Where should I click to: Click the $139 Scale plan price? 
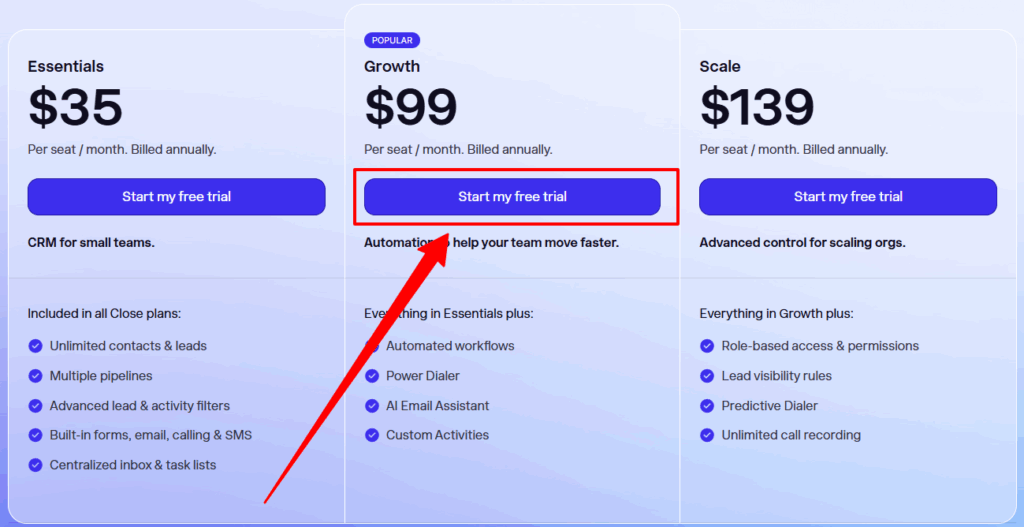(x=757, y=107)
